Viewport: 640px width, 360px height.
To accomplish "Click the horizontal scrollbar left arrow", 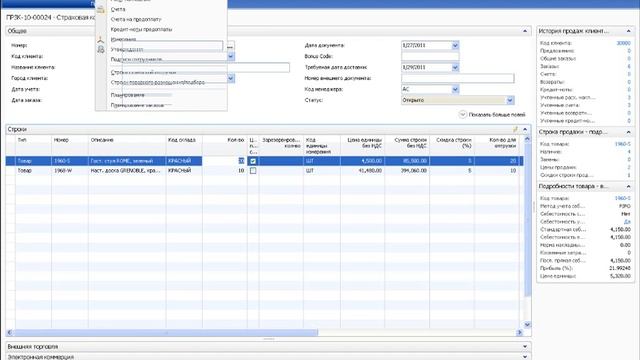I will pyautogui.click(x=9, y=333).
